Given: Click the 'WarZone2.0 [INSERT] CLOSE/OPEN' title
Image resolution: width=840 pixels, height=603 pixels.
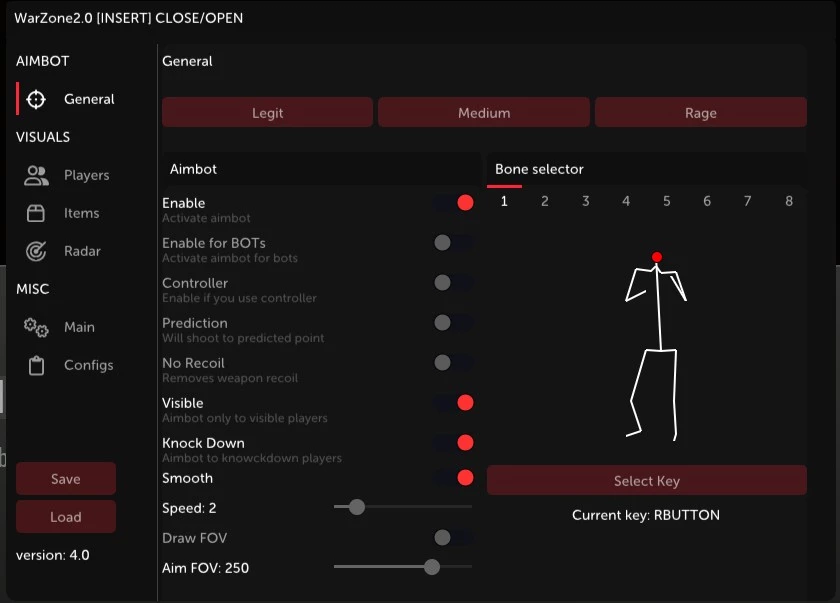Looking at the screenshot, I should click(129, 18).
